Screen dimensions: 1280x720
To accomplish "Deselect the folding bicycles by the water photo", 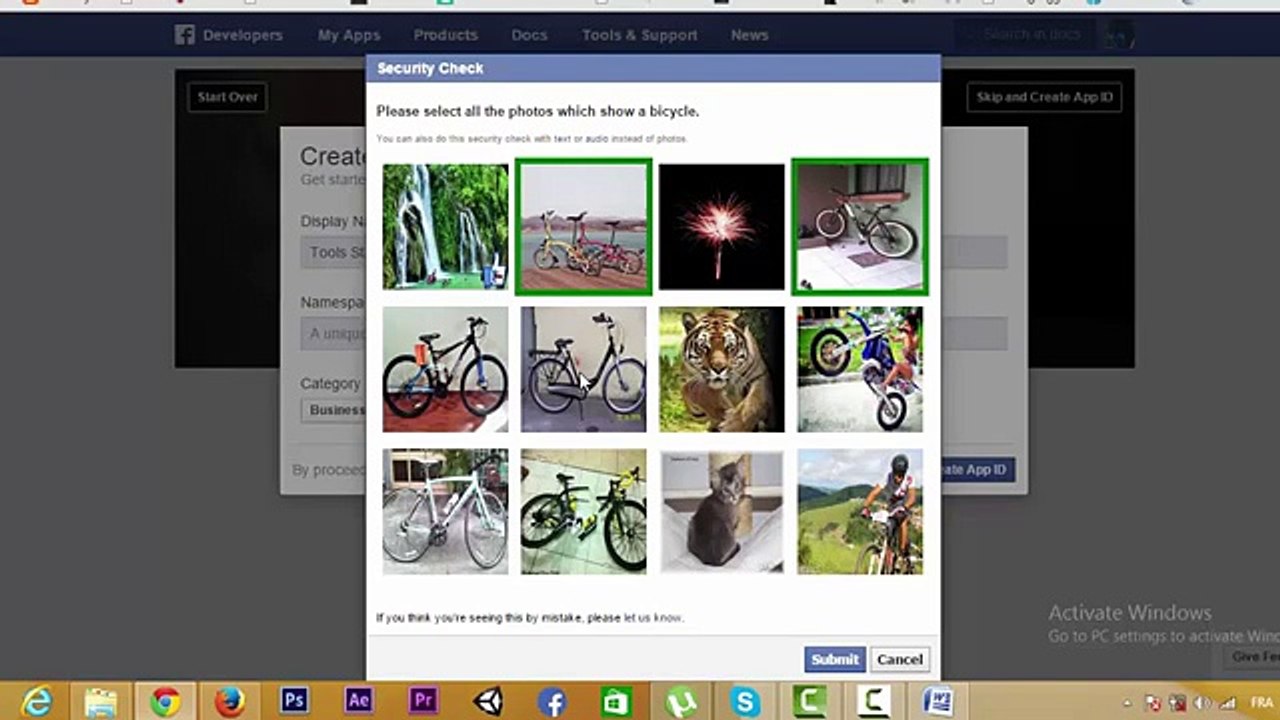I will tap(583, 227).
